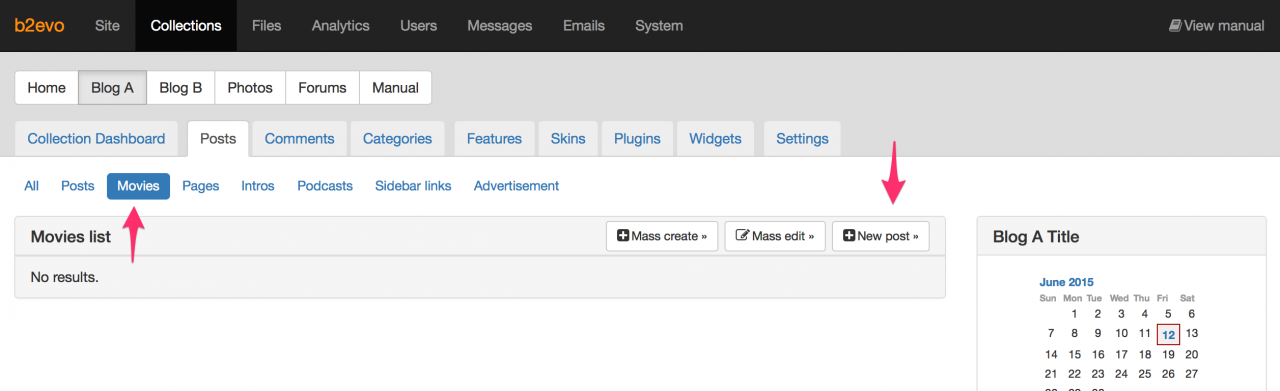Select the Posts tab

(217, 139)
